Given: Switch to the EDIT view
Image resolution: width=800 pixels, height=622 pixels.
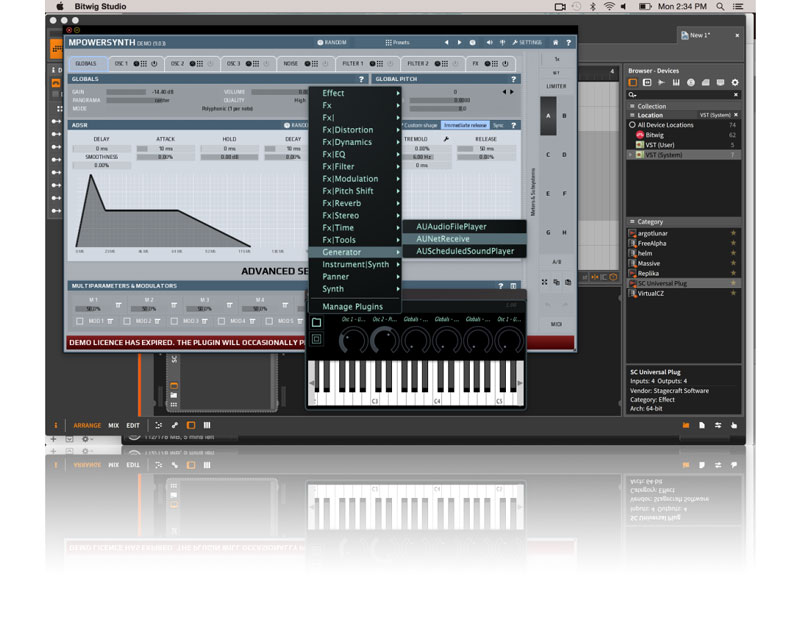Looking at the screenshot, I should tap(133, 426).
